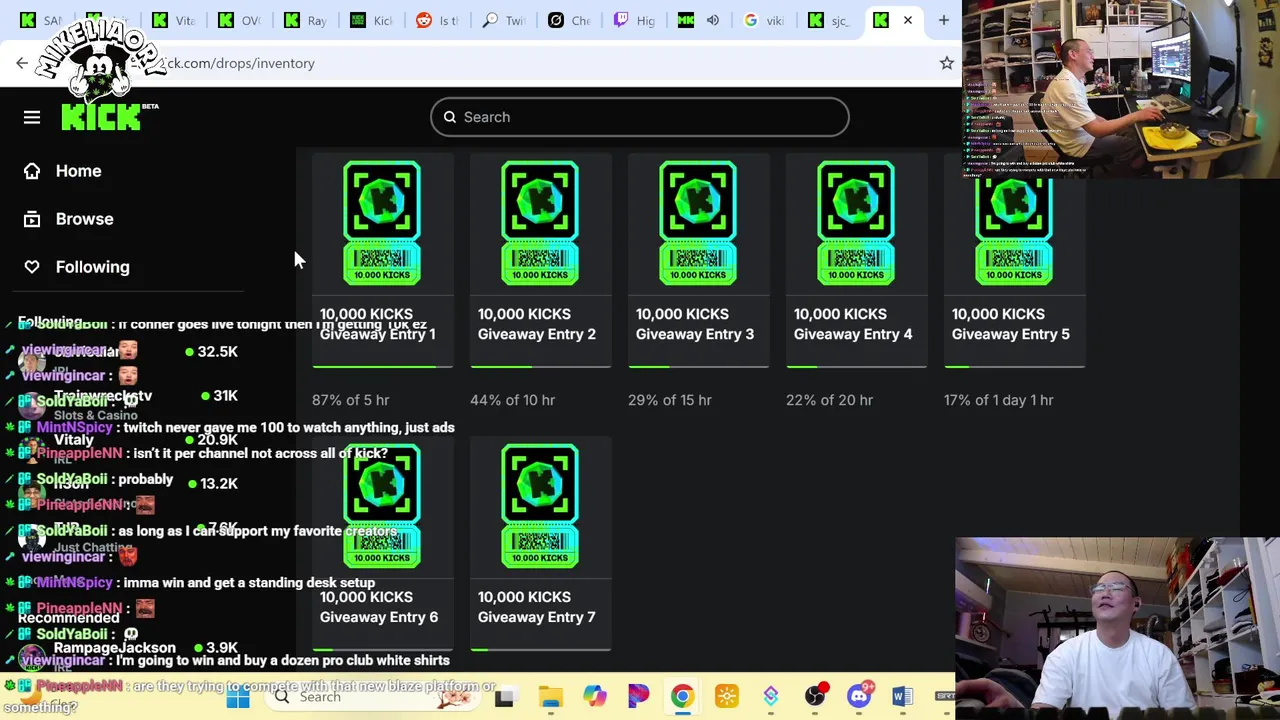
Task: Switch to the 'Che' browser tab
Action: point(568,20)
